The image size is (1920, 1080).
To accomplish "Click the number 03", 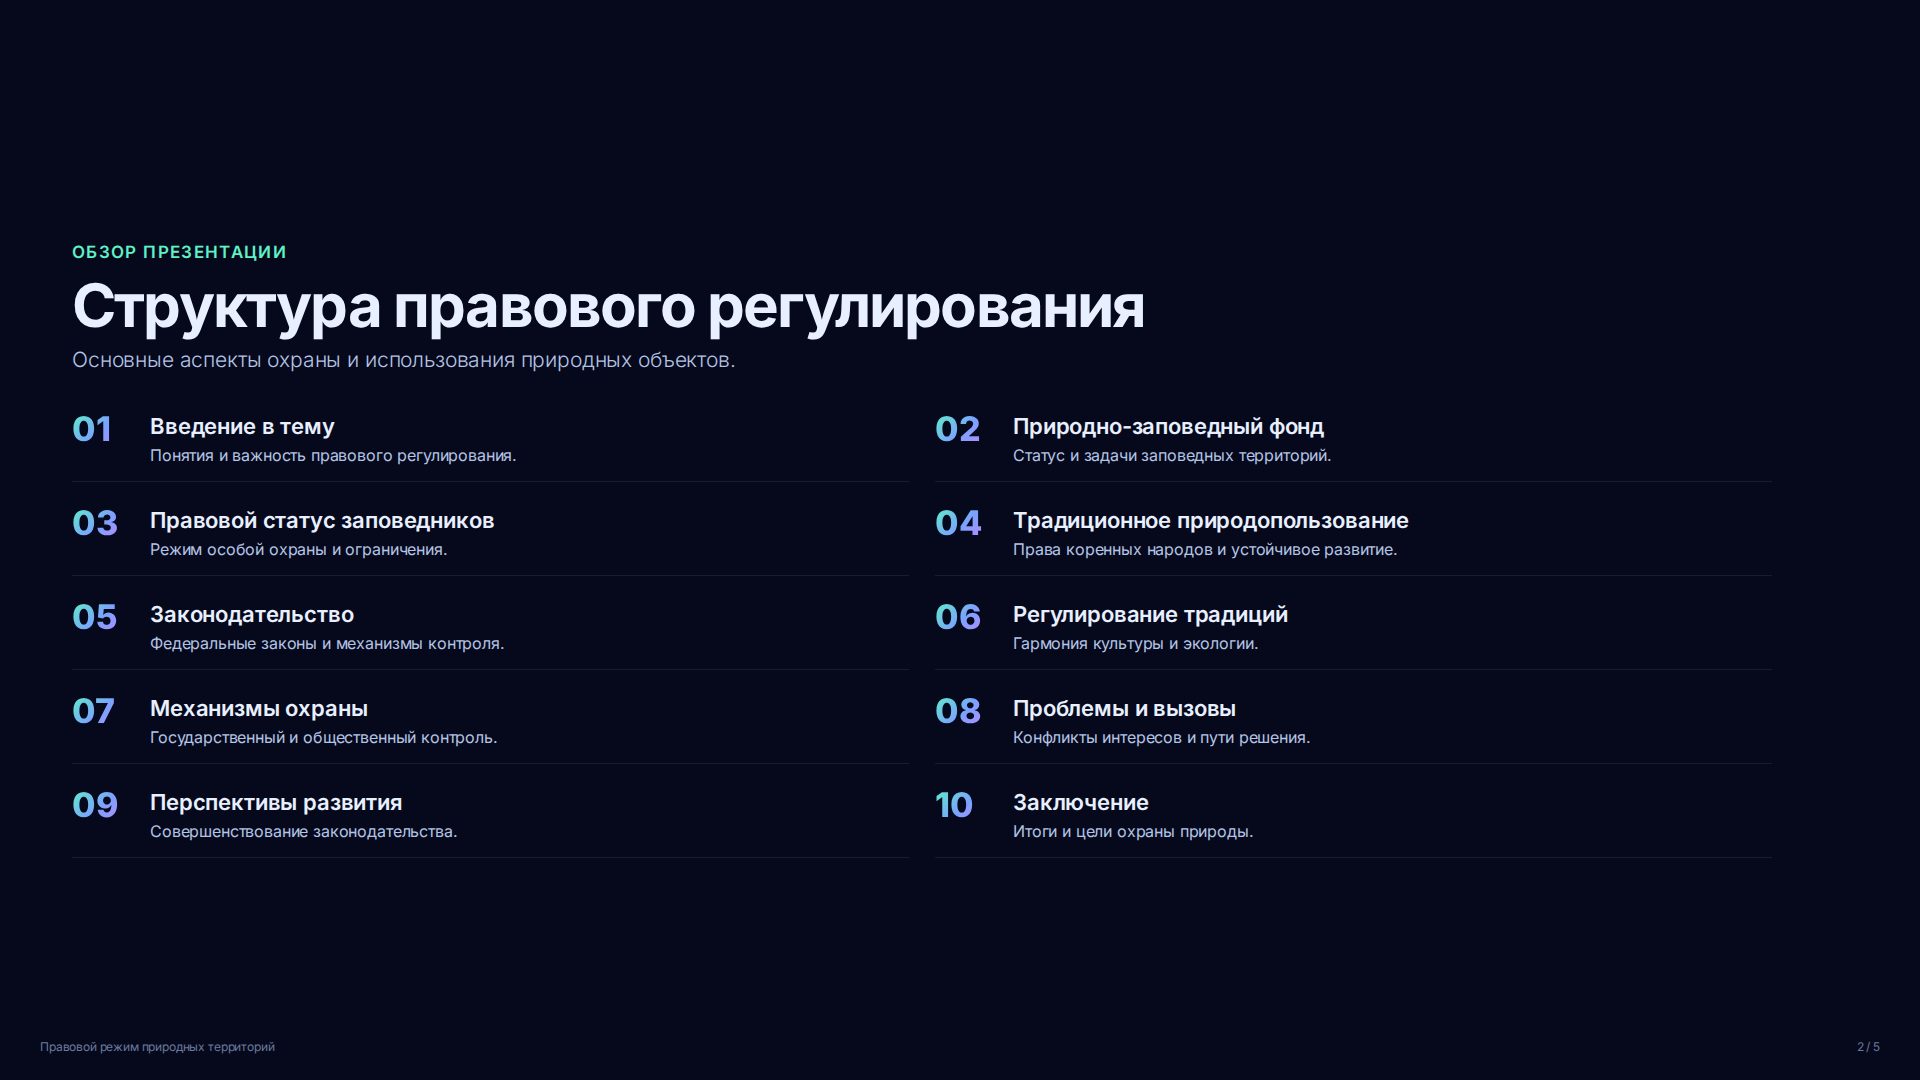I will click(x=95, y=523).
